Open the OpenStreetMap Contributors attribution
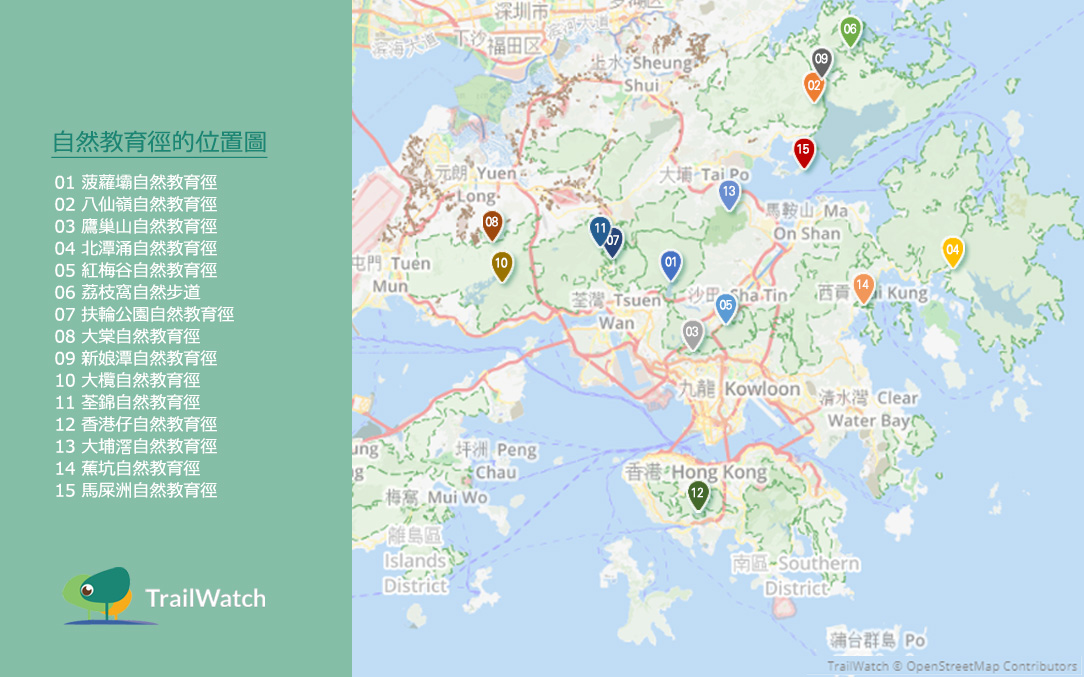 (992, 666)
